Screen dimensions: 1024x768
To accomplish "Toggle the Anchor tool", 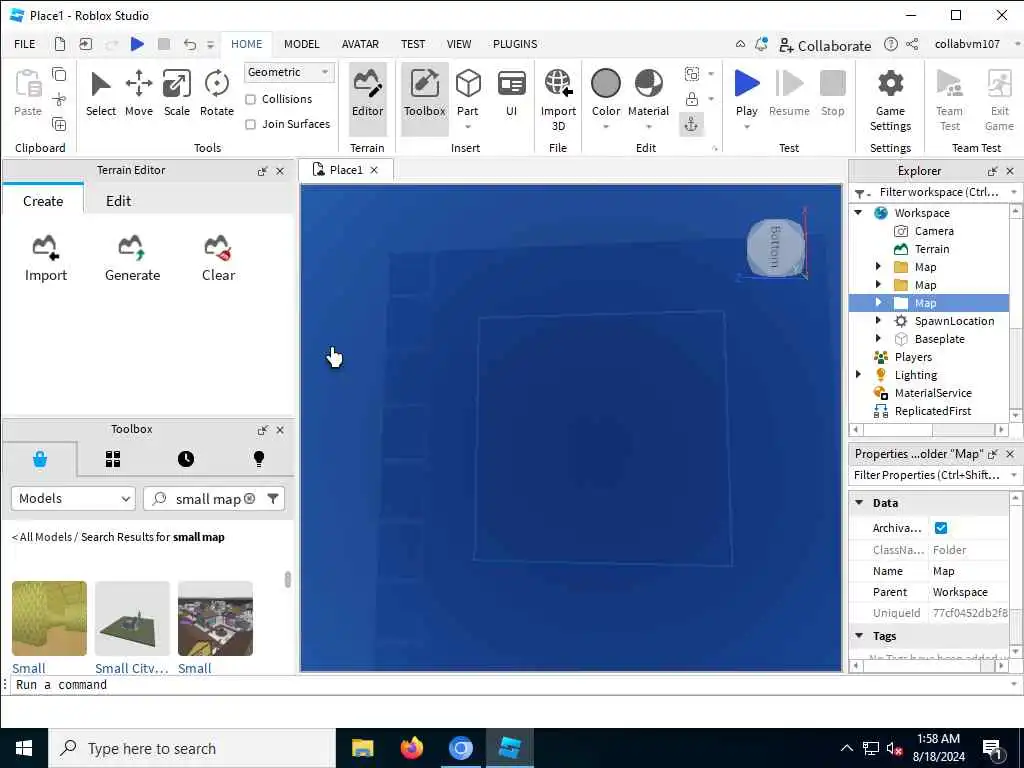I will 692,124.
